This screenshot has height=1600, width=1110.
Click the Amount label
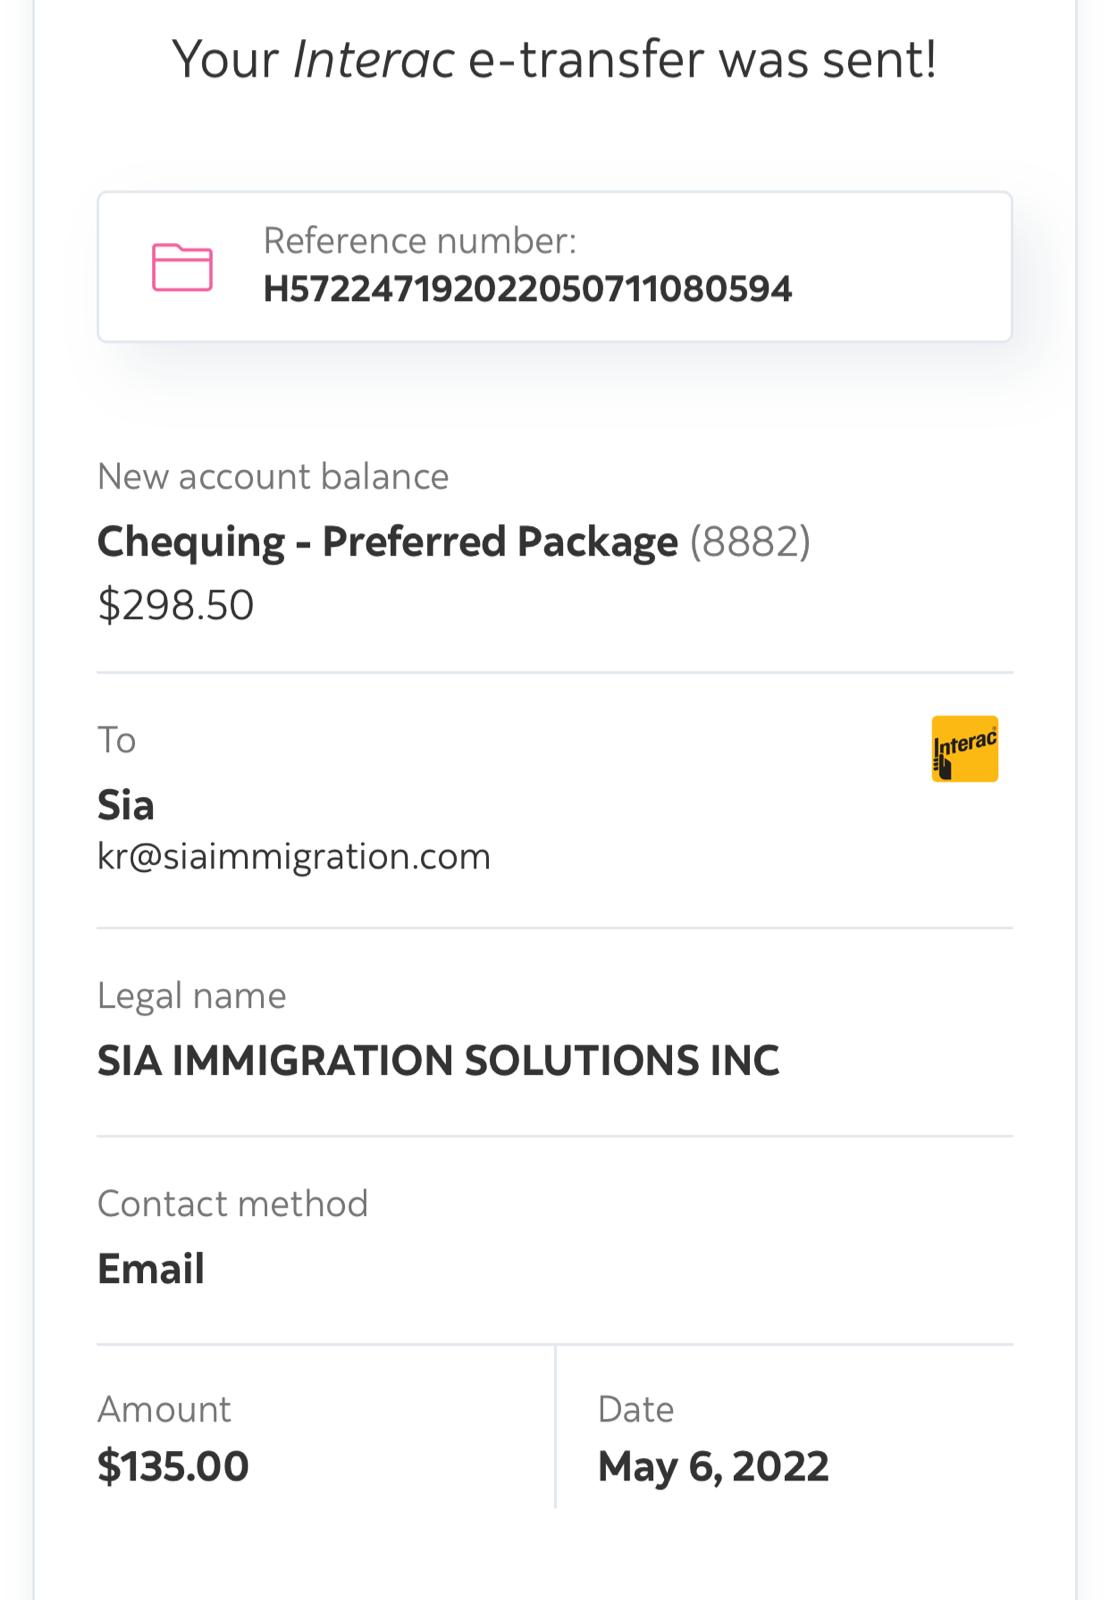[164, 1409]
